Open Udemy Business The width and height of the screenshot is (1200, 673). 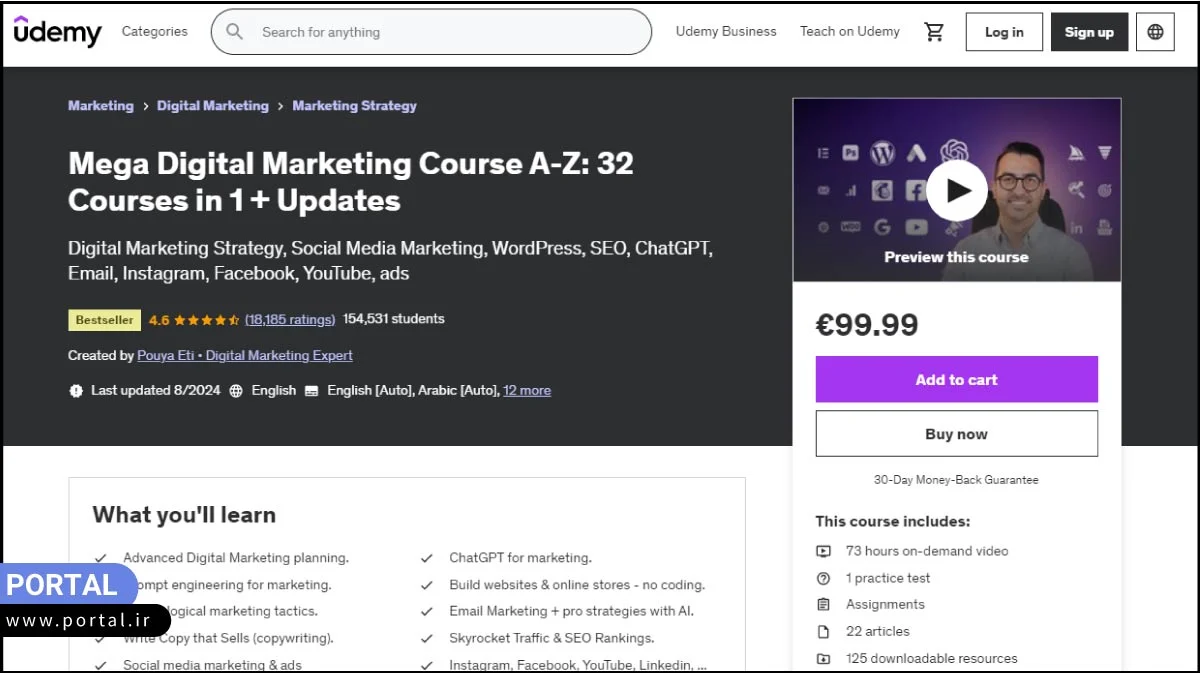click(726, 31)
